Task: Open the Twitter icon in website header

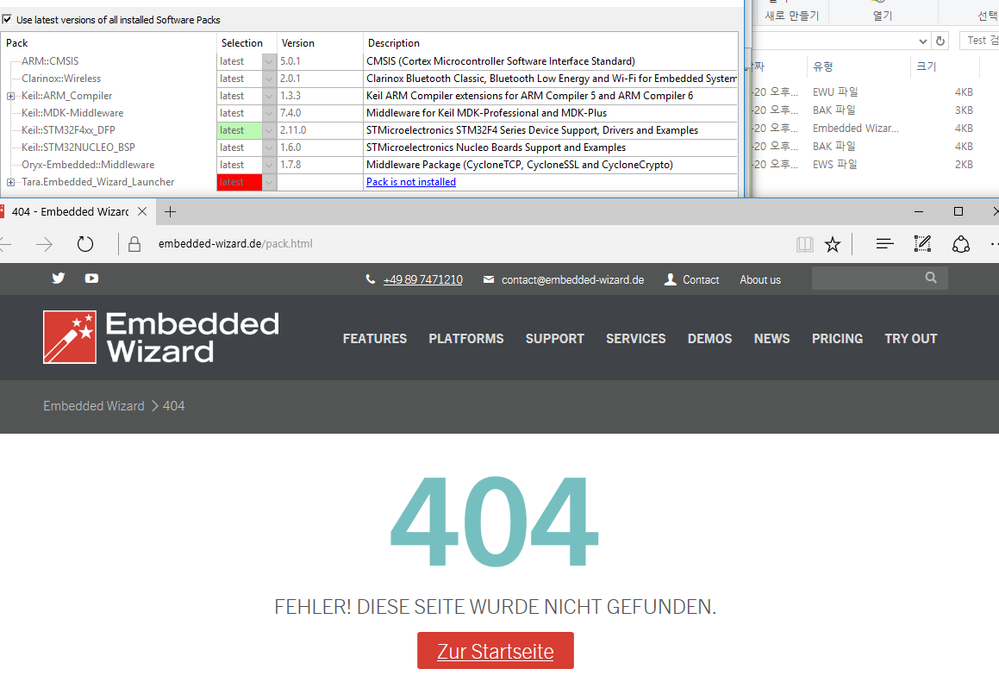Action: click(58, 278)
